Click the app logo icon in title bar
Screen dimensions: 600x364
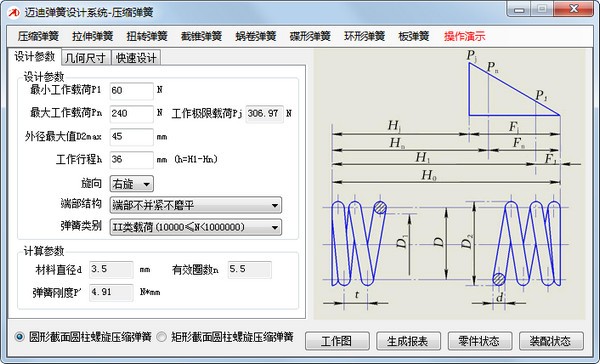tap(14, 12)
